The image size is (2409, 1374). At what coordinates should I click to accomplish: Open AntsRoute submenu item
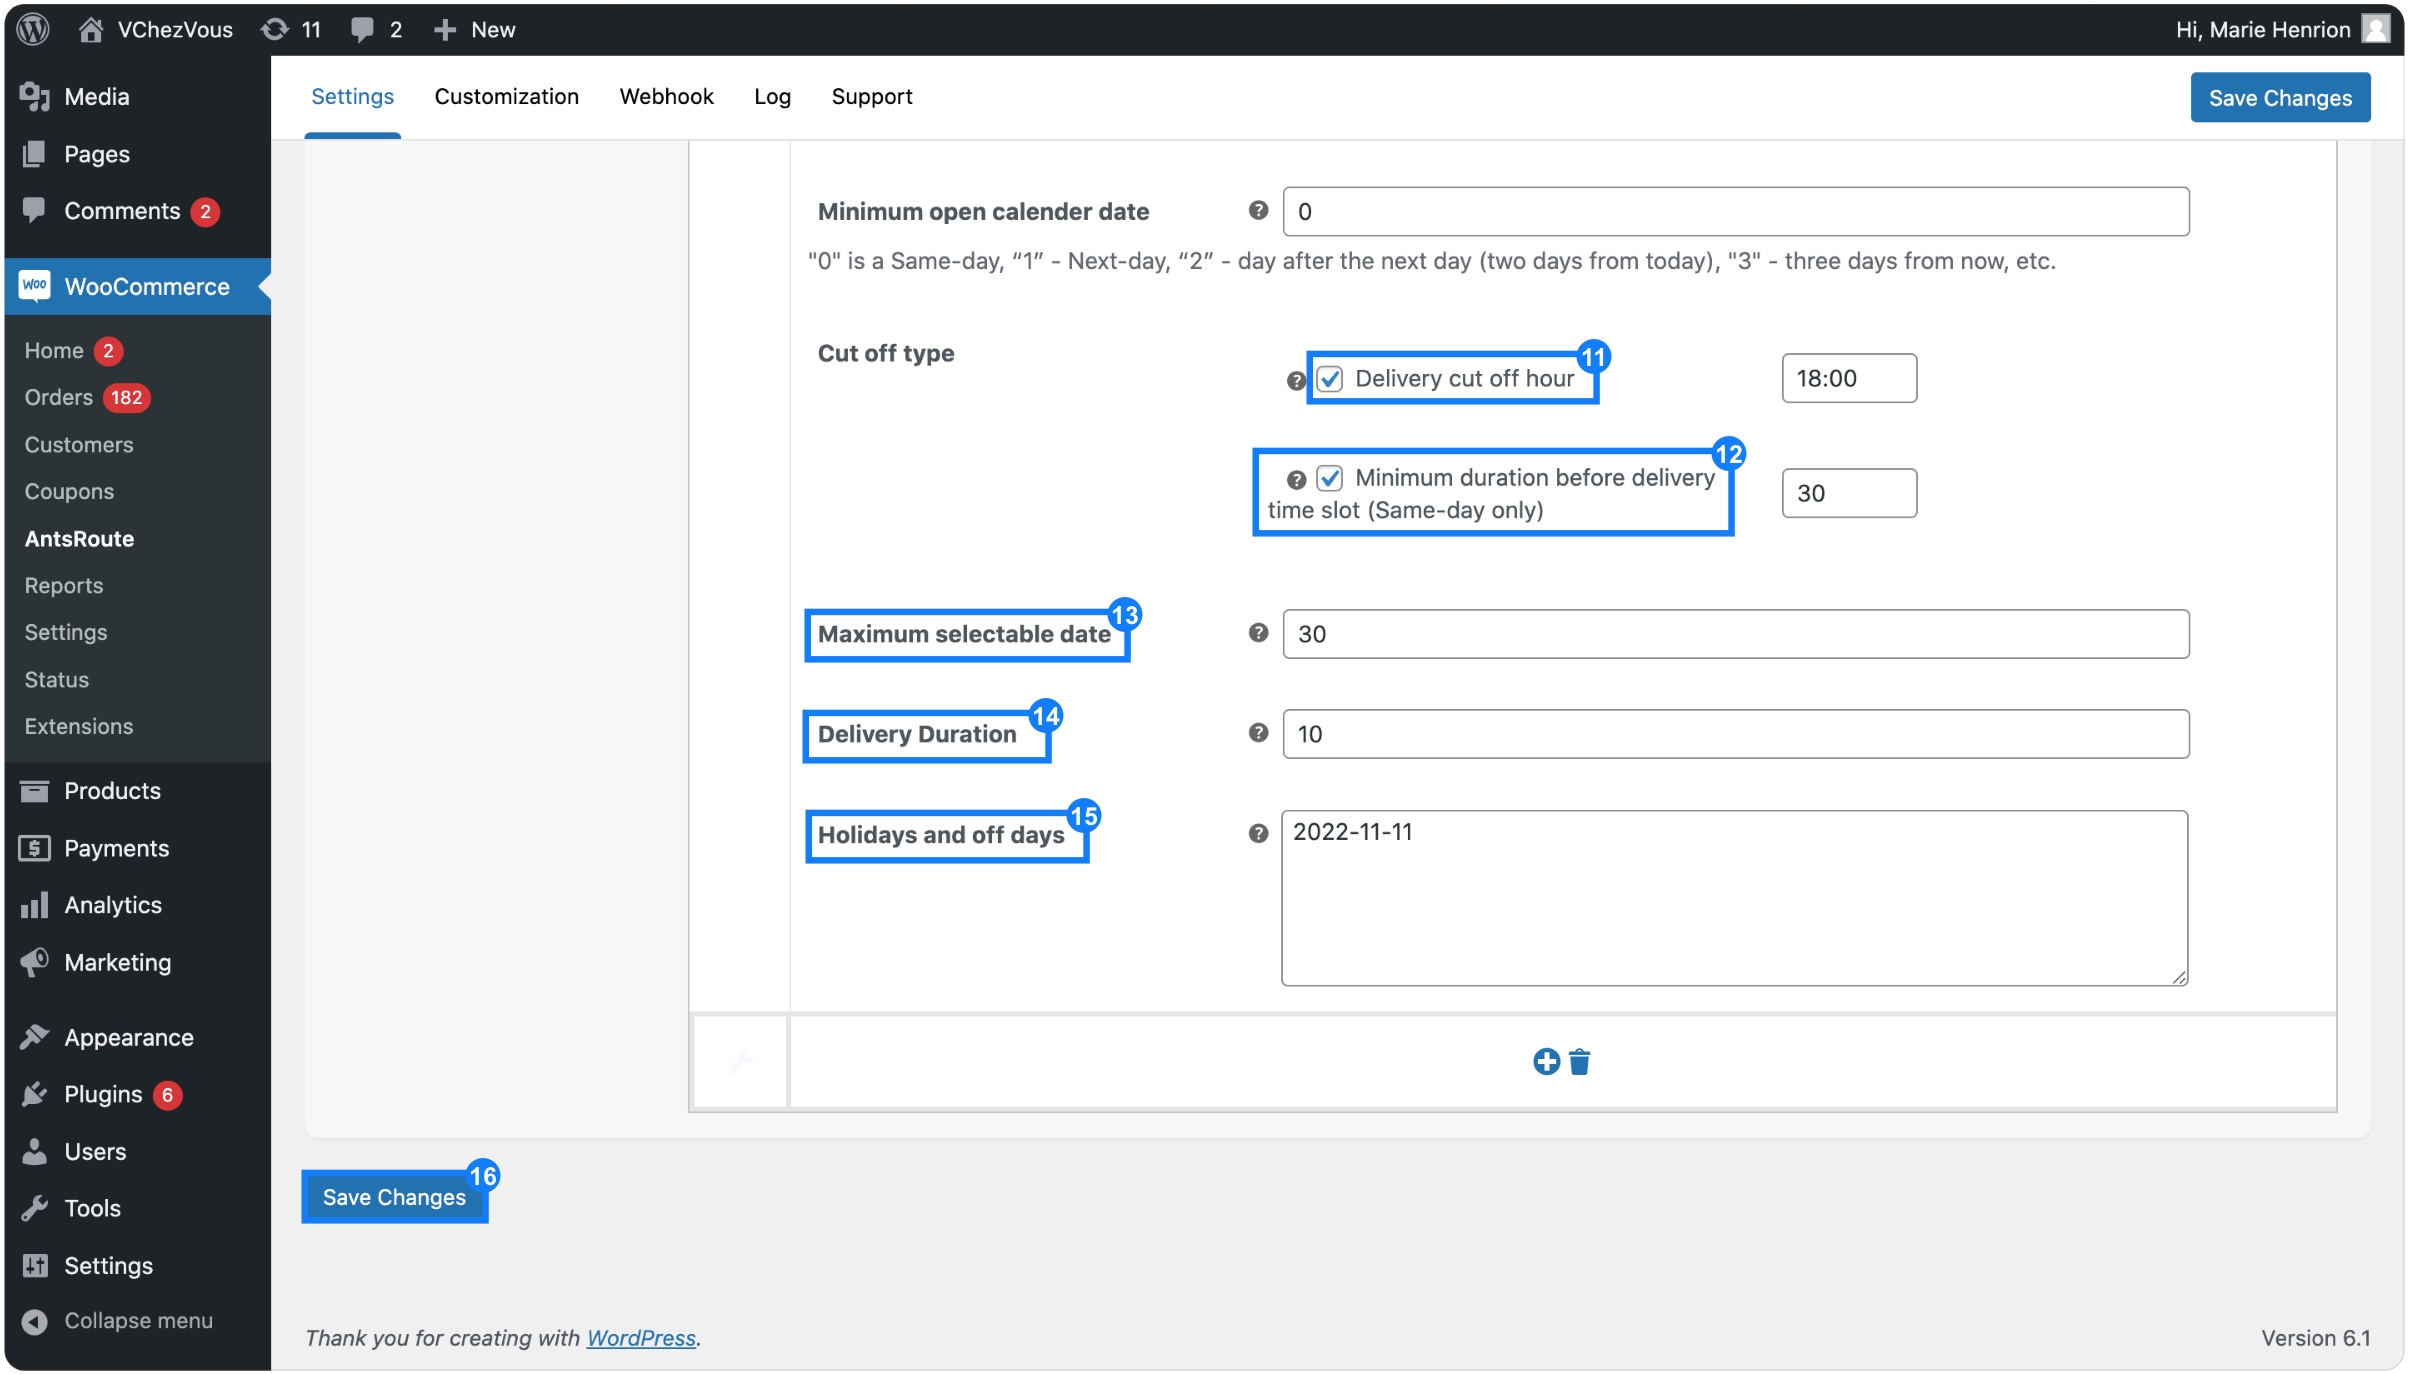(x=79, y=538)
